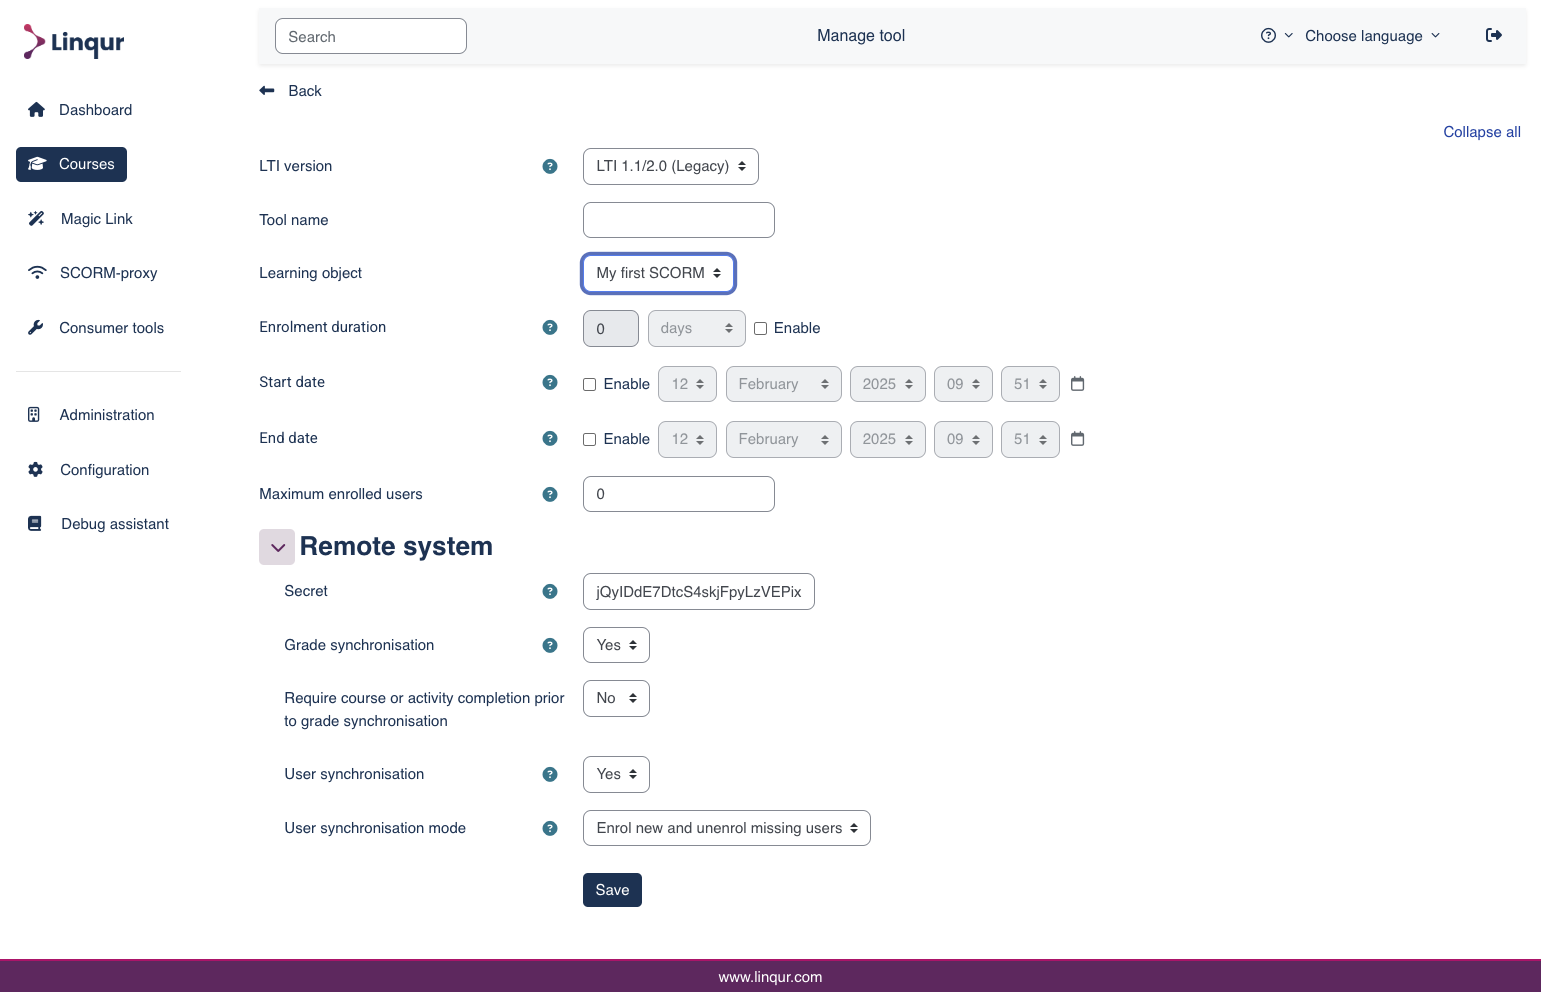
Task: Open the Learning object dropdown
Action: click(x=659, y=274)
